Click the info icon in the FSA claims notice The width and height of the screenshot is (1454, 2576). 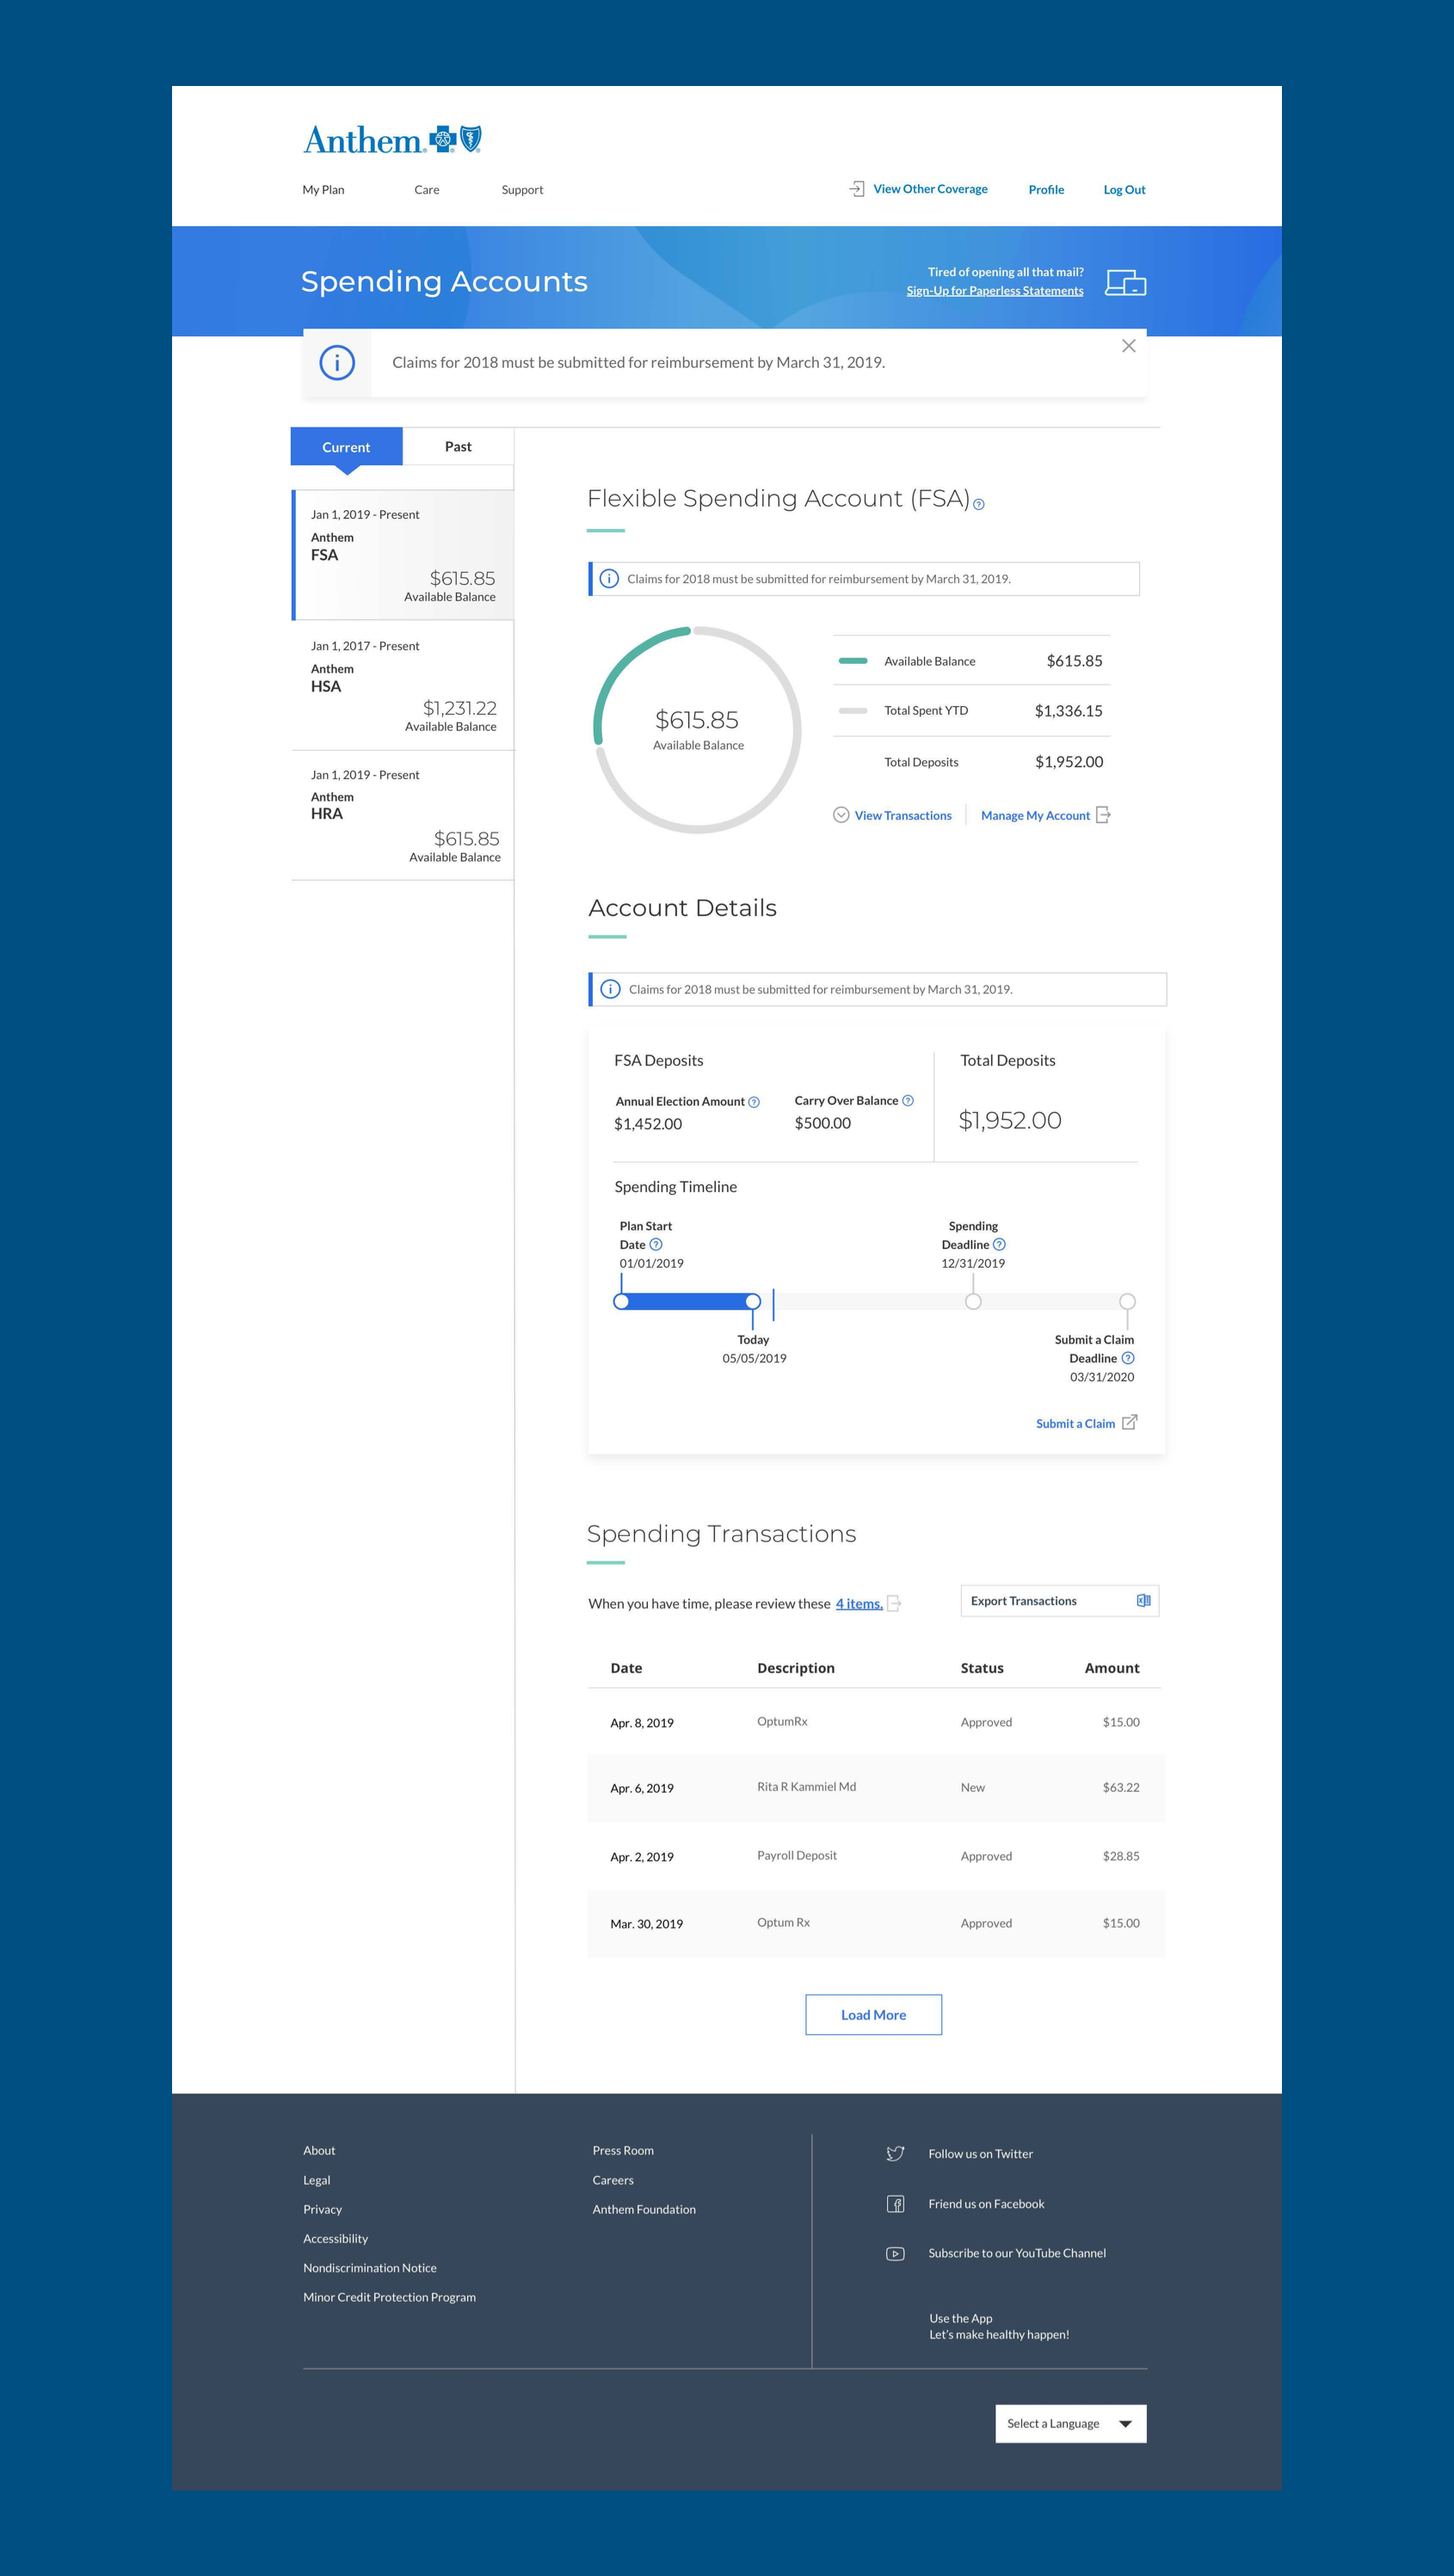(609, 579)
